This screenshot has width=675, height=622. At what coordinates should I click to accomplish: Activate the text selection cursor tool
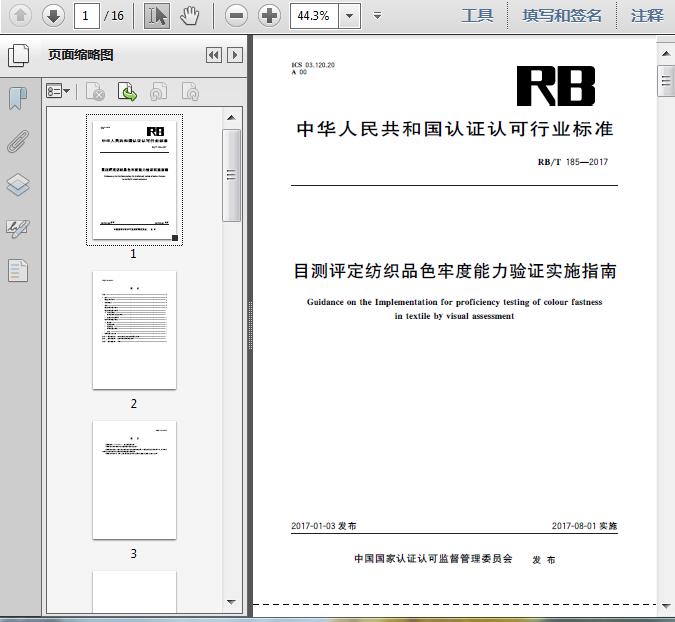pyautogui.click(x=157, y=15)
